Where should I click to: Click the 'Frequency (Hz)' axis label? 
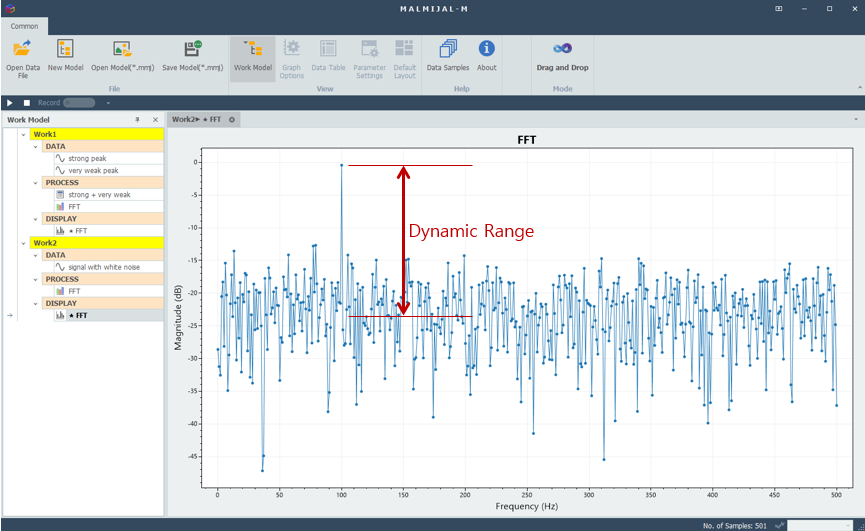coord(526,506)
